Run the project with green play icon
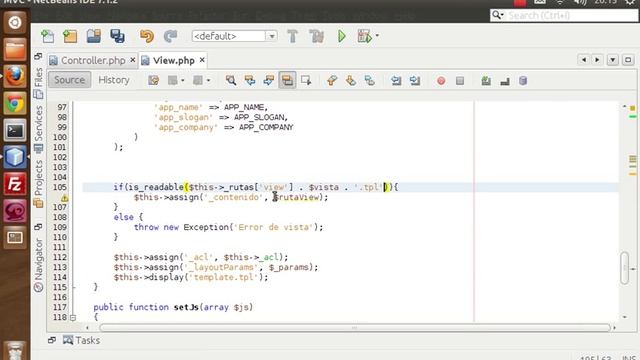Screen dimensions: 640x360 pos(342,36)
